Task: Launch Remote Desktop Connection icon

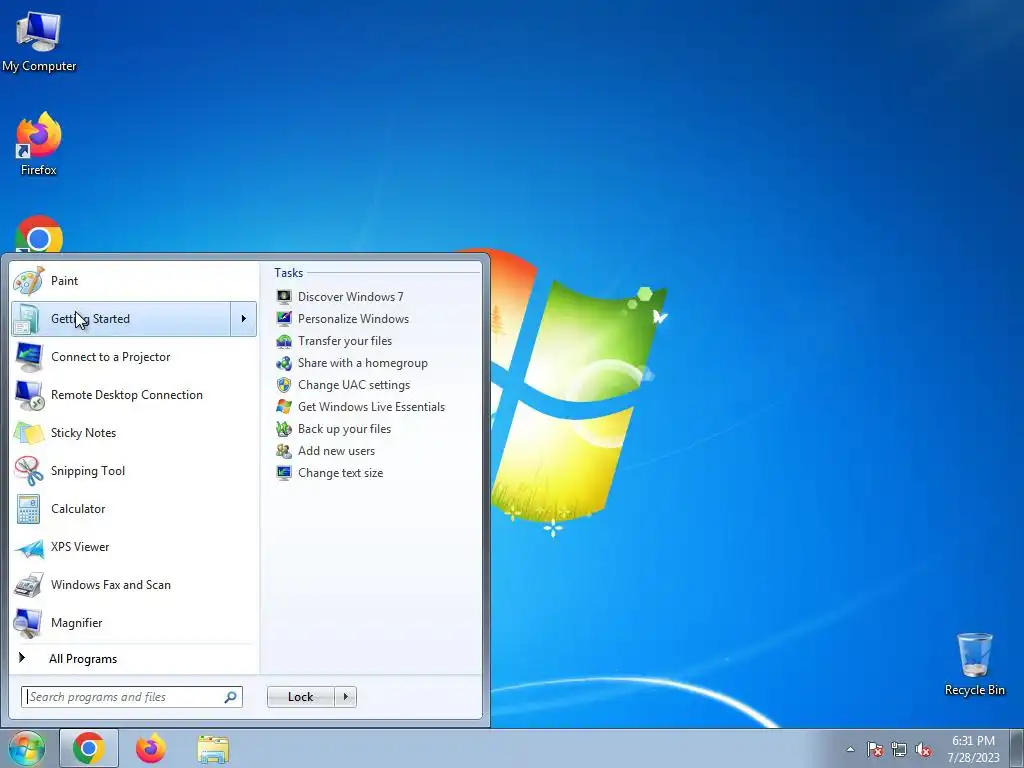Action: tap(28, 394)
